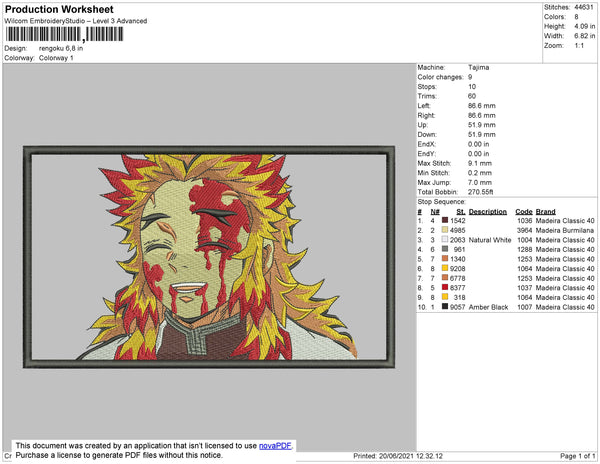Click the Width value 6.82 in

tap(585, 36)
